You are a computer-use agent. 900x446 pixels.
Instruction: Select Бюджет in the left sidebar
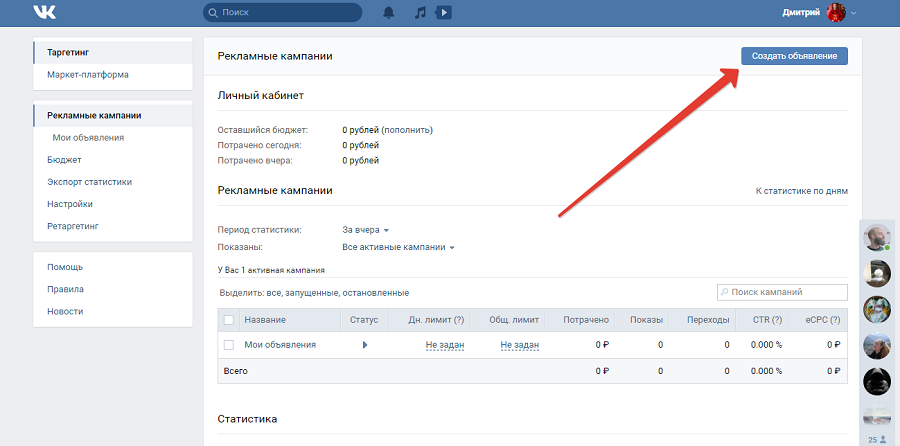(x=64, y=160)
